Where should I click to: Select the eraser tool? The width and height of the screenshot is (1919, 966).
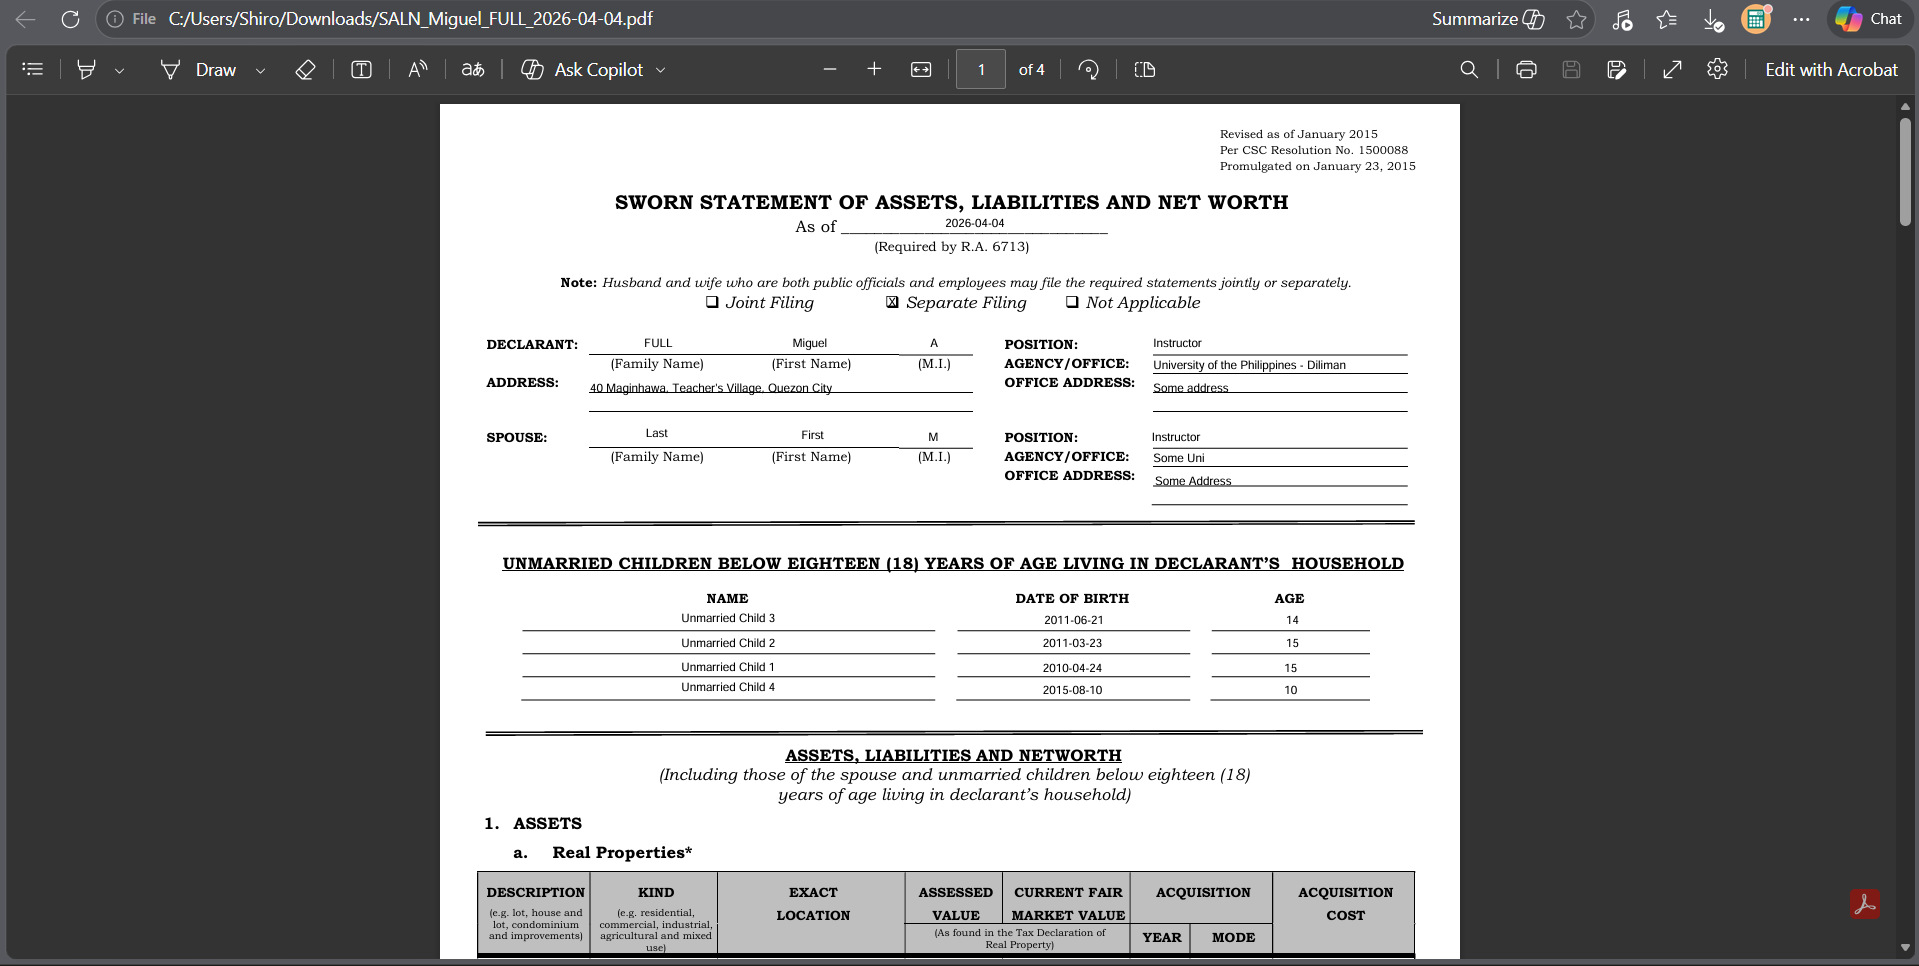click(x=305, y=69)
